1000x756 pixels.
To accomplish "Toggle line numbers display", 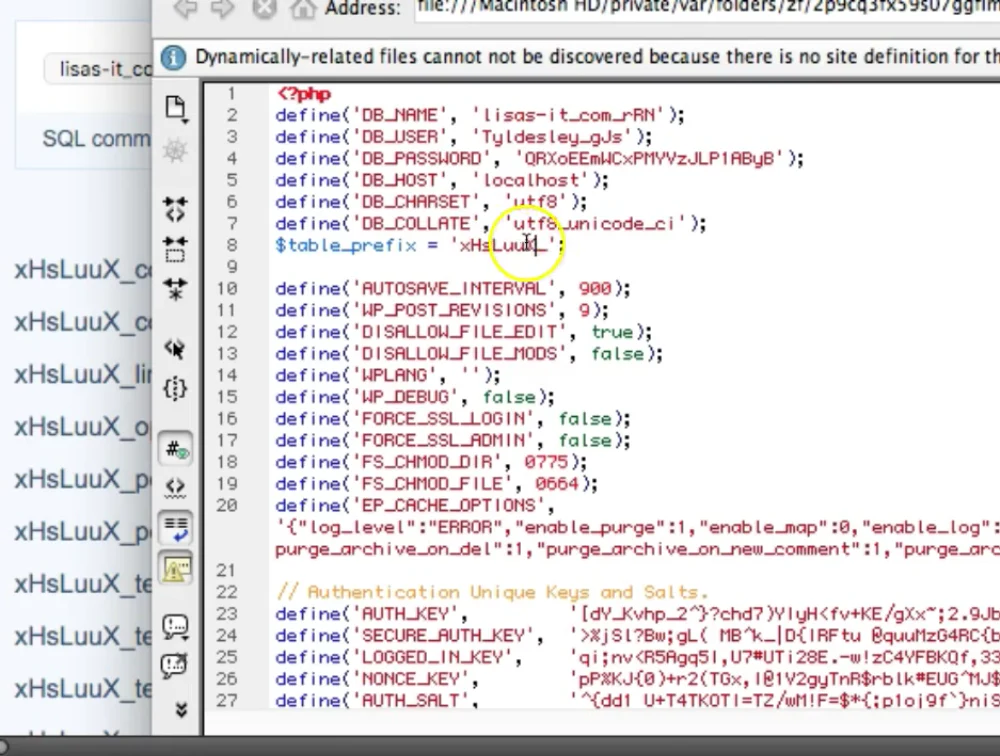I will click(x=176, y=450).
